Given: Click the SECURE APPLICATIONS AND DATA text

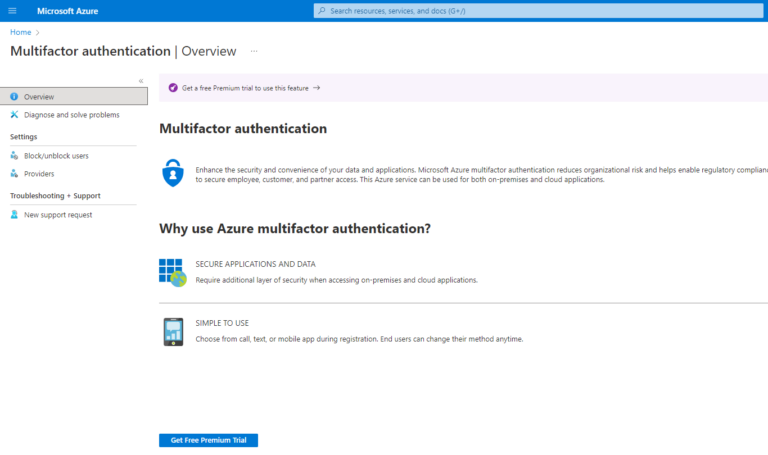Looking at the screenshot, I should pos(256,264).
